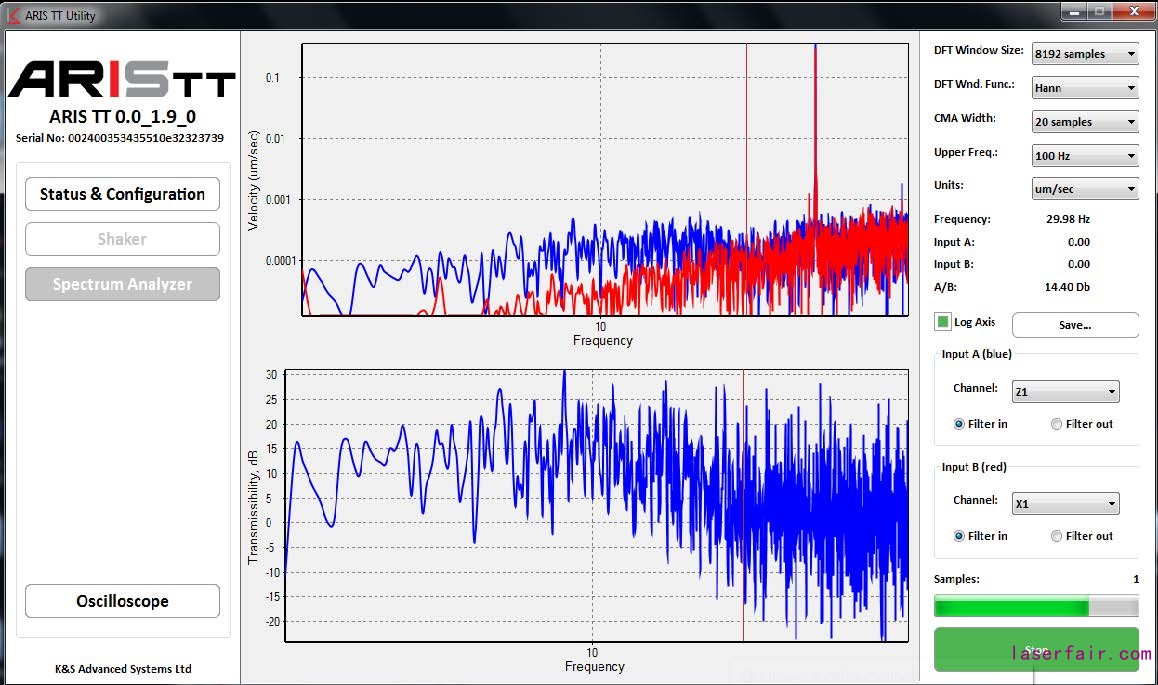Maximize the ARIS TT Utility window

coord(1100,11)
